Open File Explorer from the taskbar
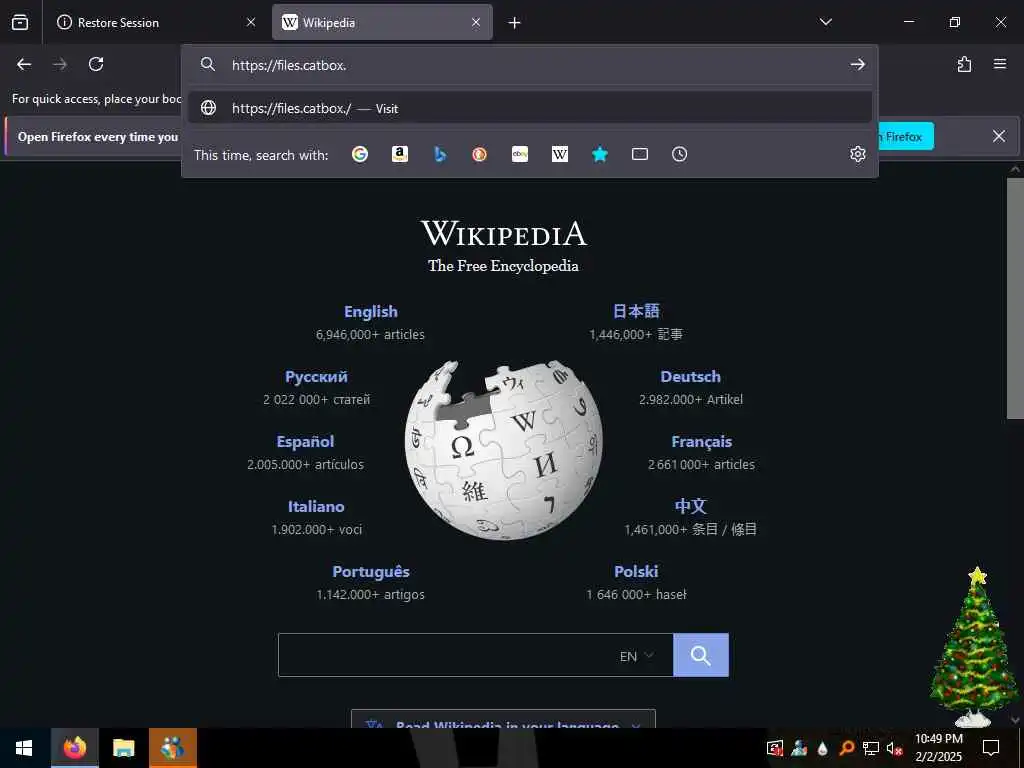The width and height of the screenshot is (1024, 768). [x=123, y=748]
